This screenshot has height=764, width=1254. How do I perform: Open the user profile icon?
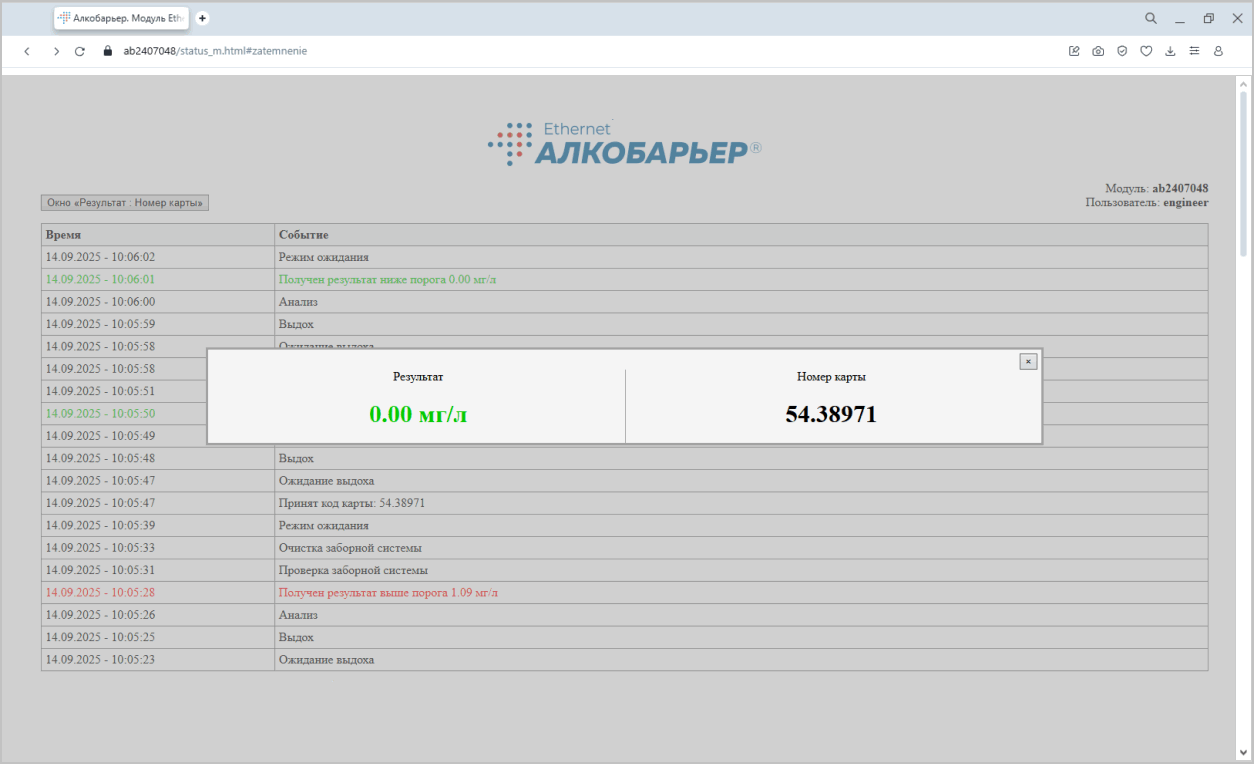point(1218,51)
